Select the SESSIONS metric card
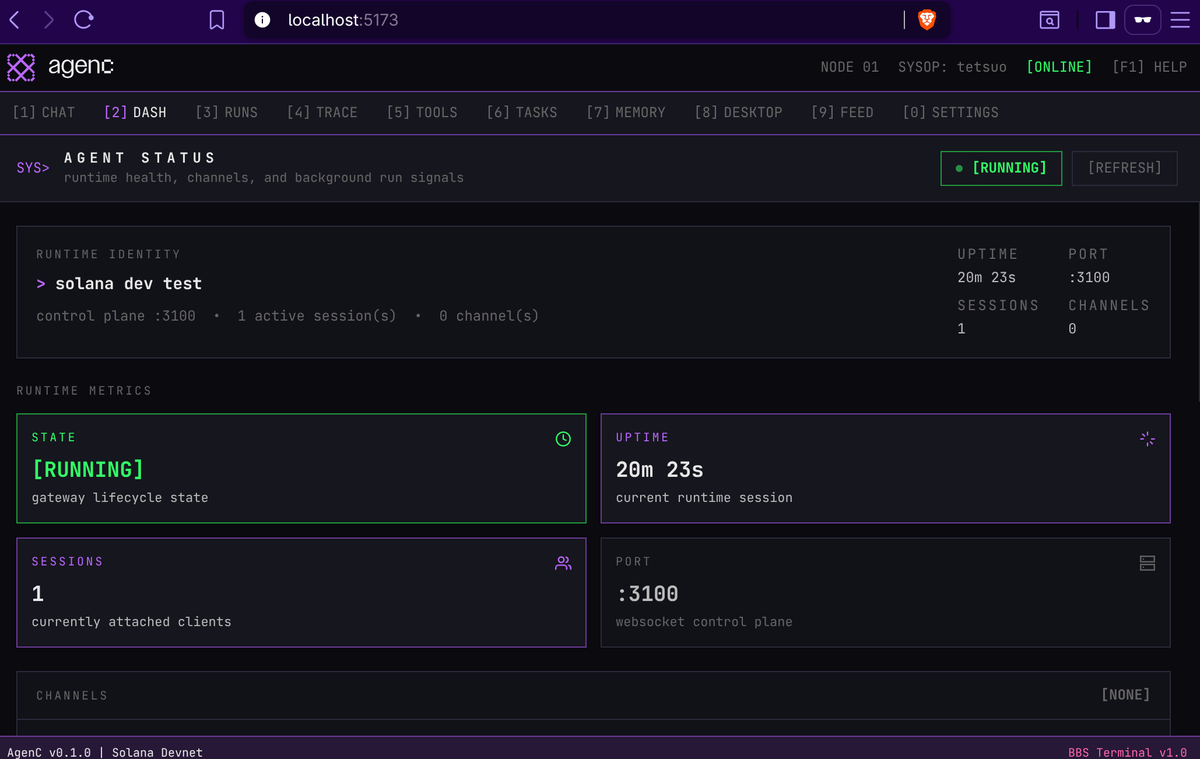This screenshot has height=759, width=1200. click(301, 592)
